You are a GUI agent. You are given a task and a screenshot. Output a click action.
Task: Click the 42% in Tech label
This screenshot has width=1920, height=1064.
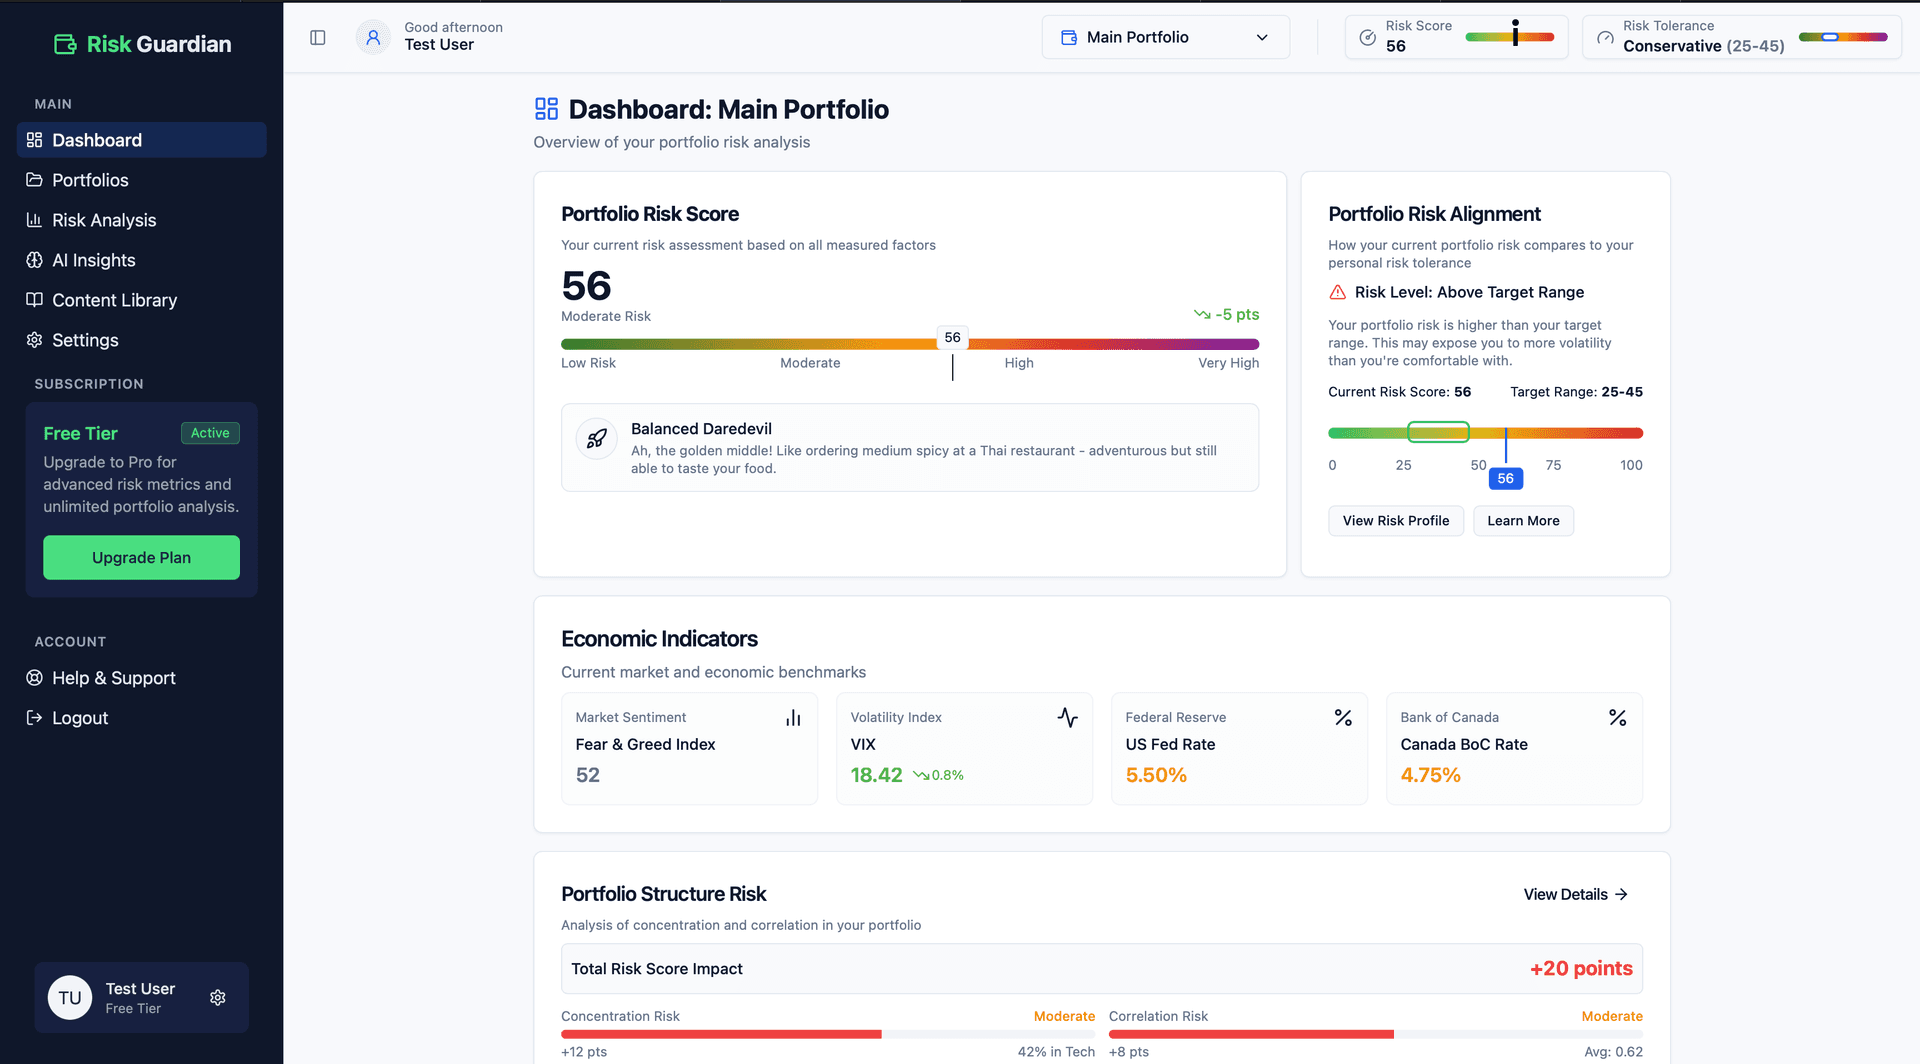[x=1056, y=1052]
